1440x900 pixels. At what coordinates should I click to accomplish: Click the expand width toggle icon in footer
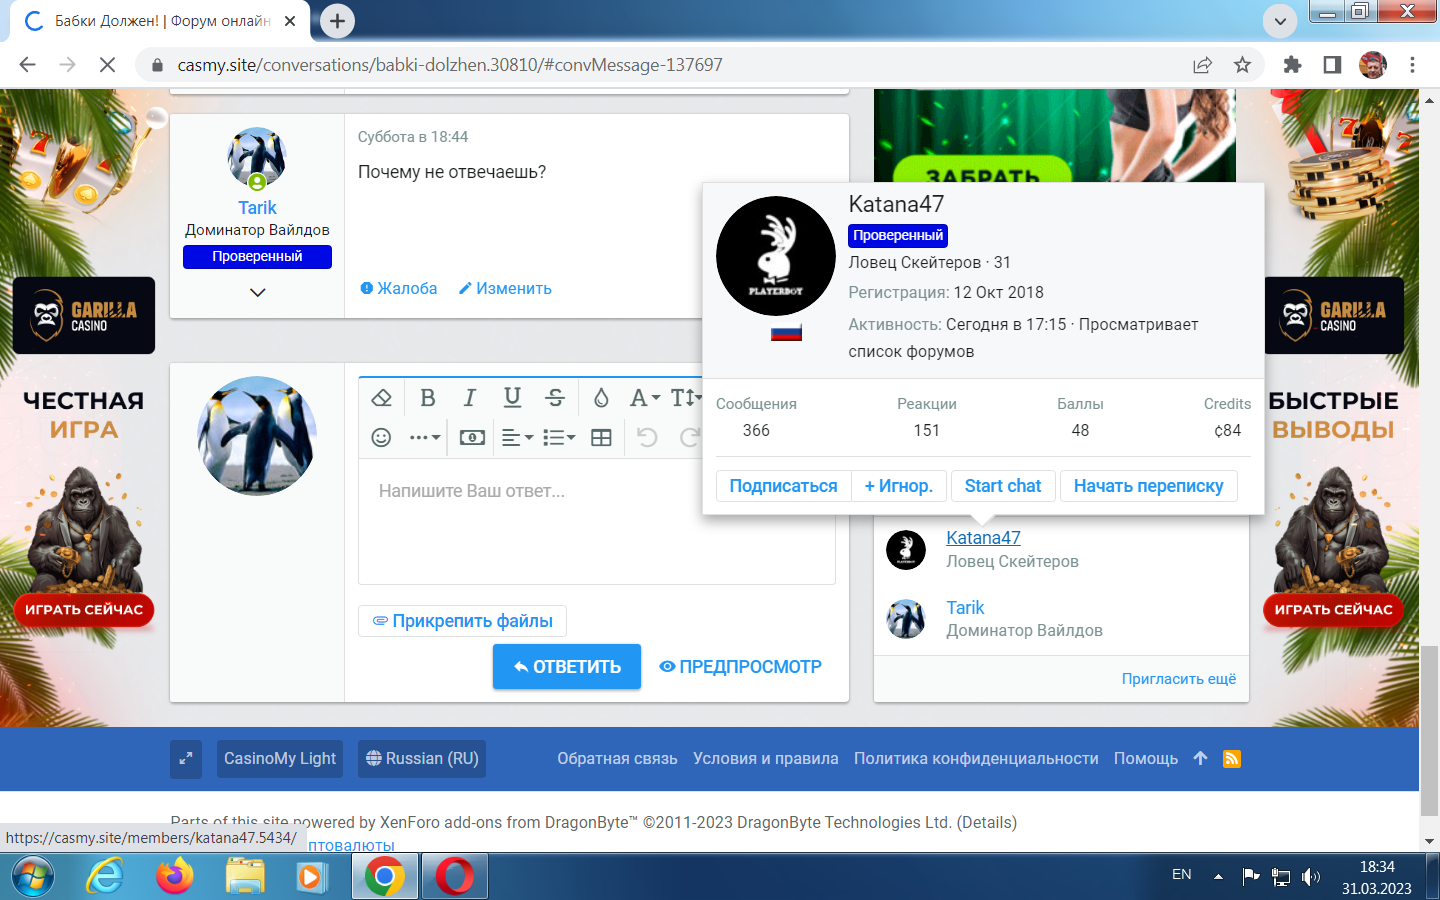tap(186, 759)
